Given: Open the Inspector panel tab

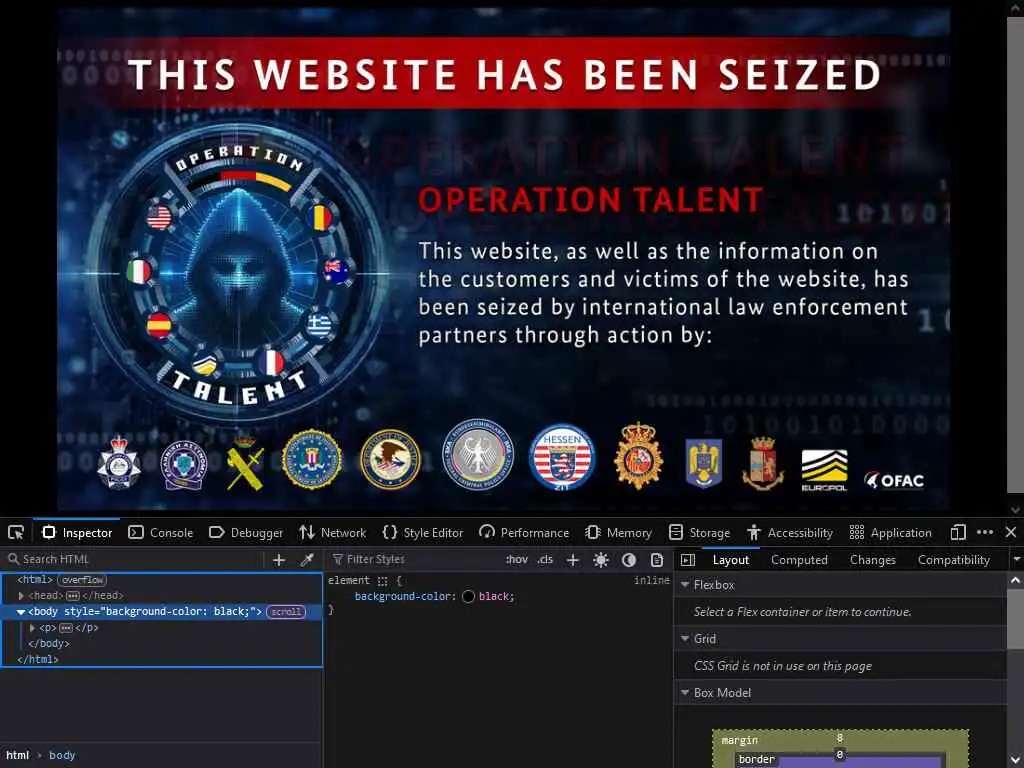Looking at the screenshot, I should [x=77, y=532].
